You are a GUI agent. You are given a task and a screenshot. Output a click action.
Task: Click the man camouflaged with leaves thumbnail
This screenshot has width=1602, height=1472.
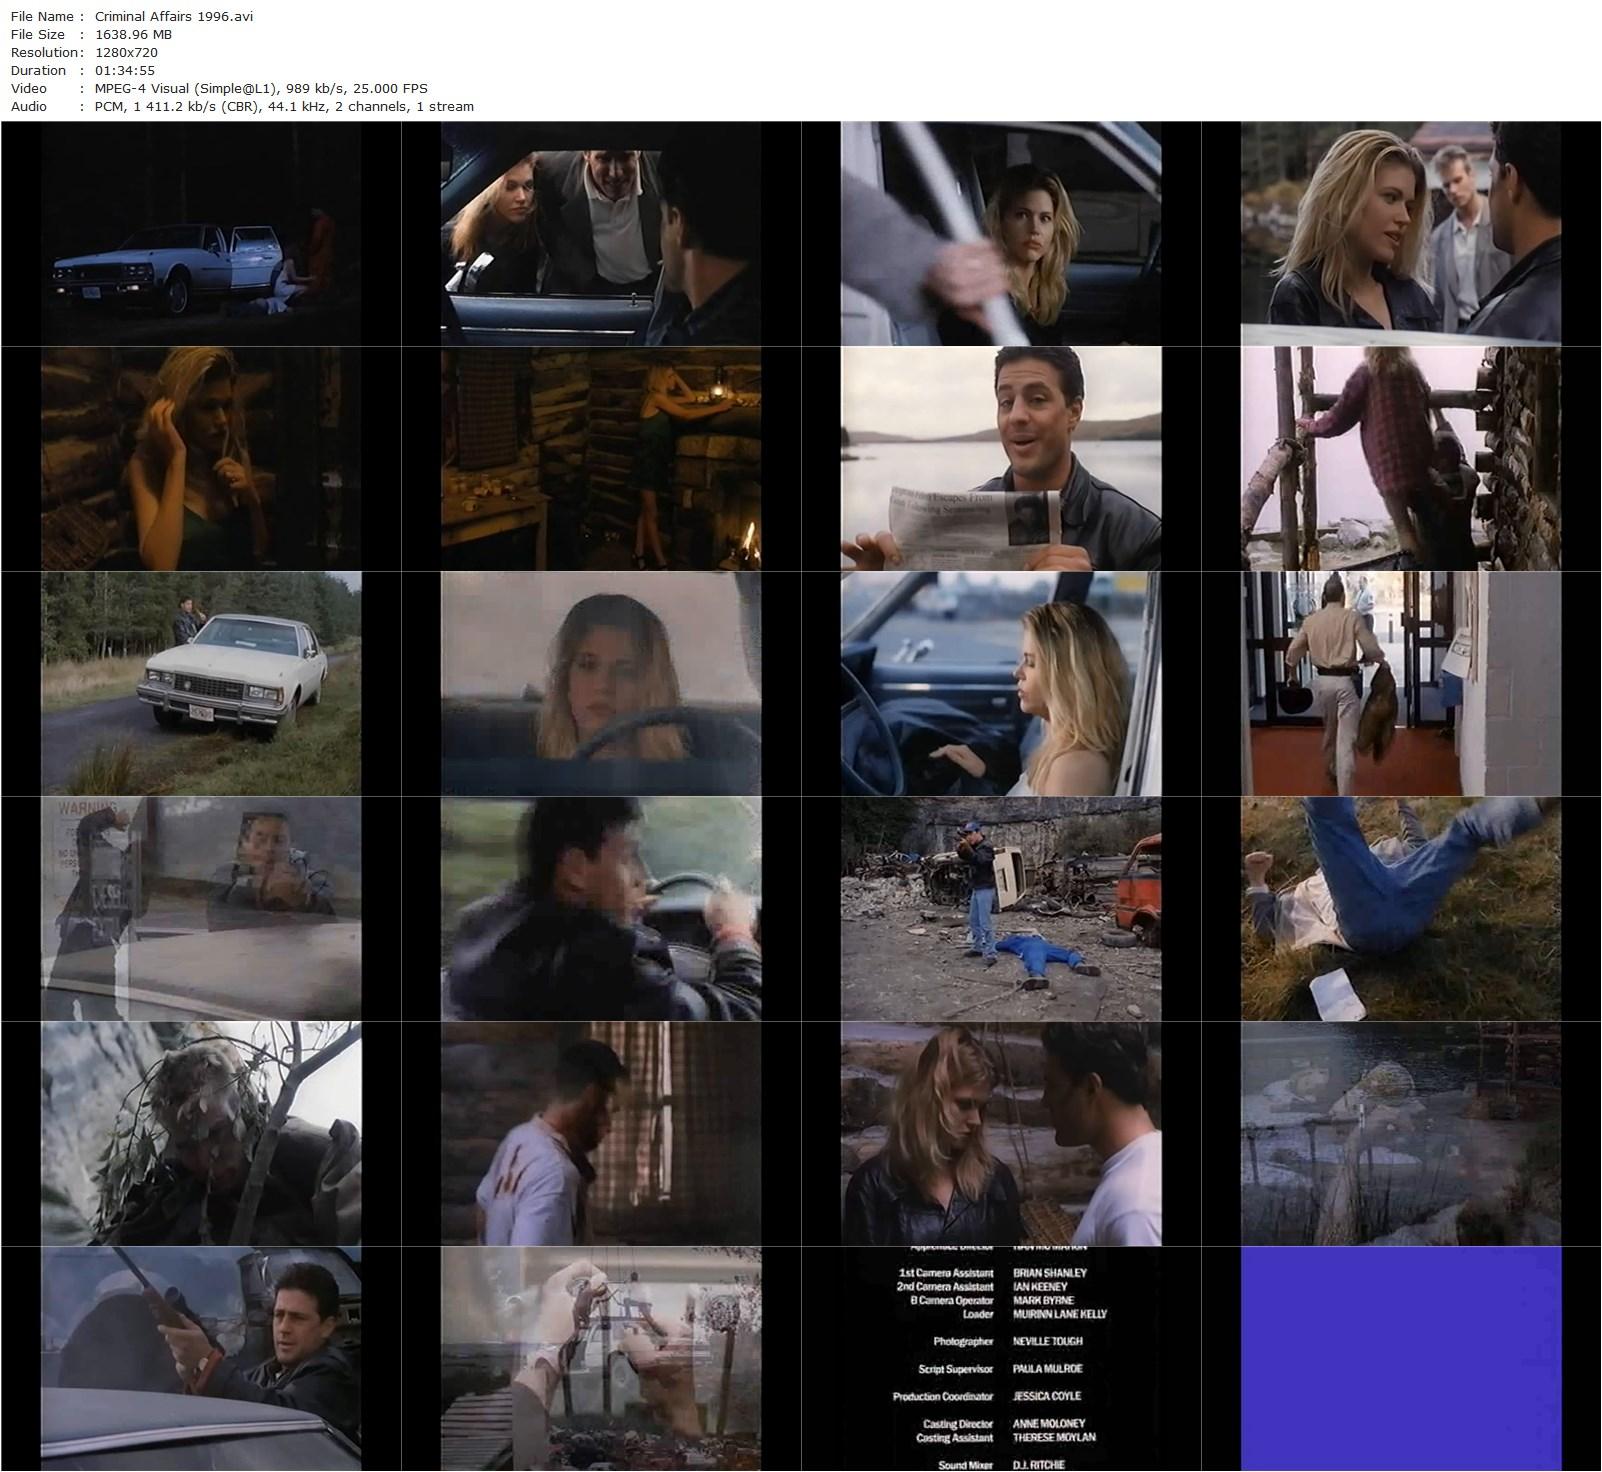click(x=201, y=1134)
